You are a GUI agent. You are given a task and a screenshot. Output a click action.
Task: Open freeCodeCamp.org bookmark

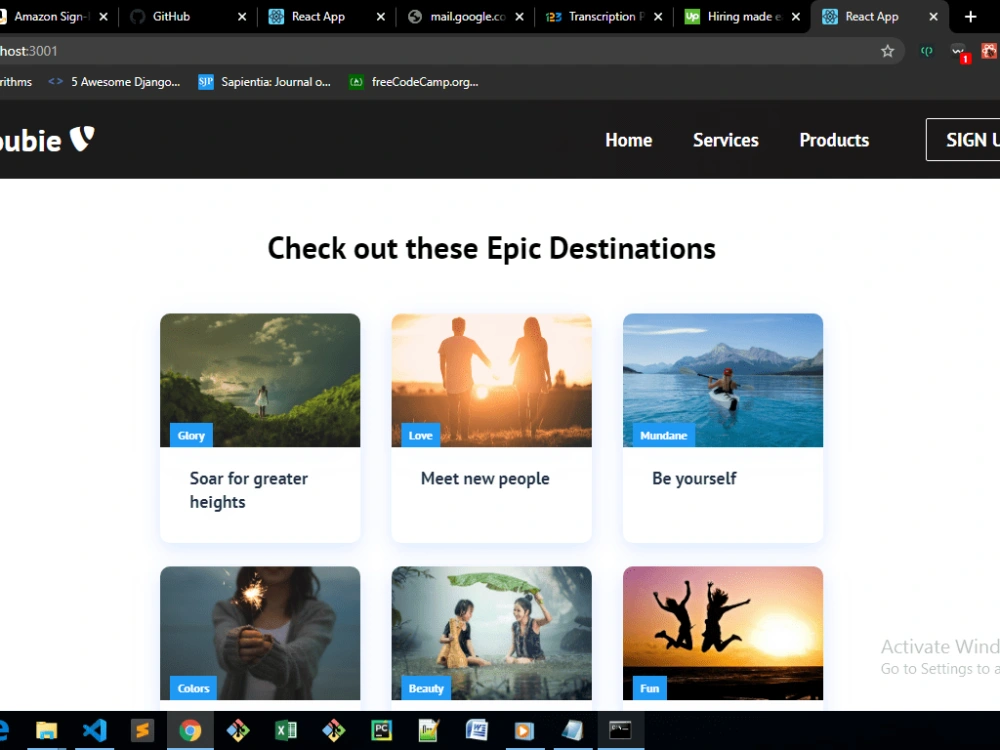pyautogui.click(x=414, y=82)
